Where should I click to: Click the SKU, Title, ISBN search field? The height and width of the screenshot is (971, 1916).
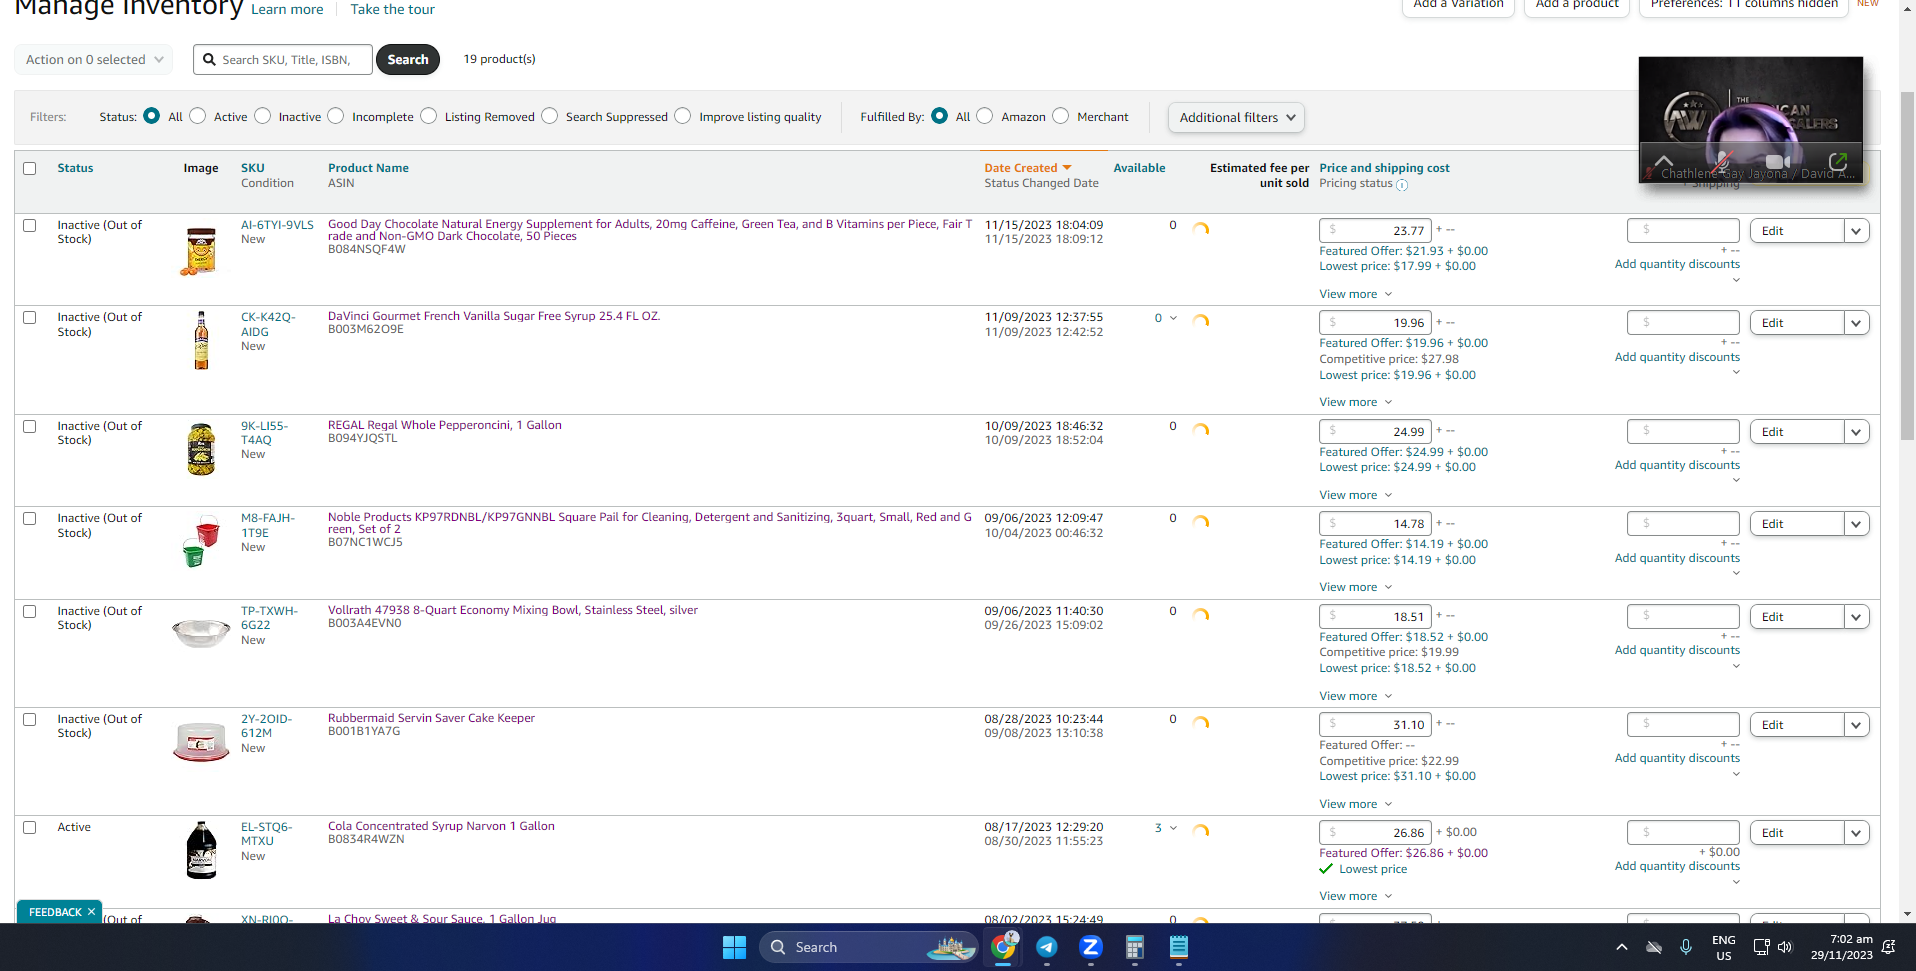click(283, 60)
